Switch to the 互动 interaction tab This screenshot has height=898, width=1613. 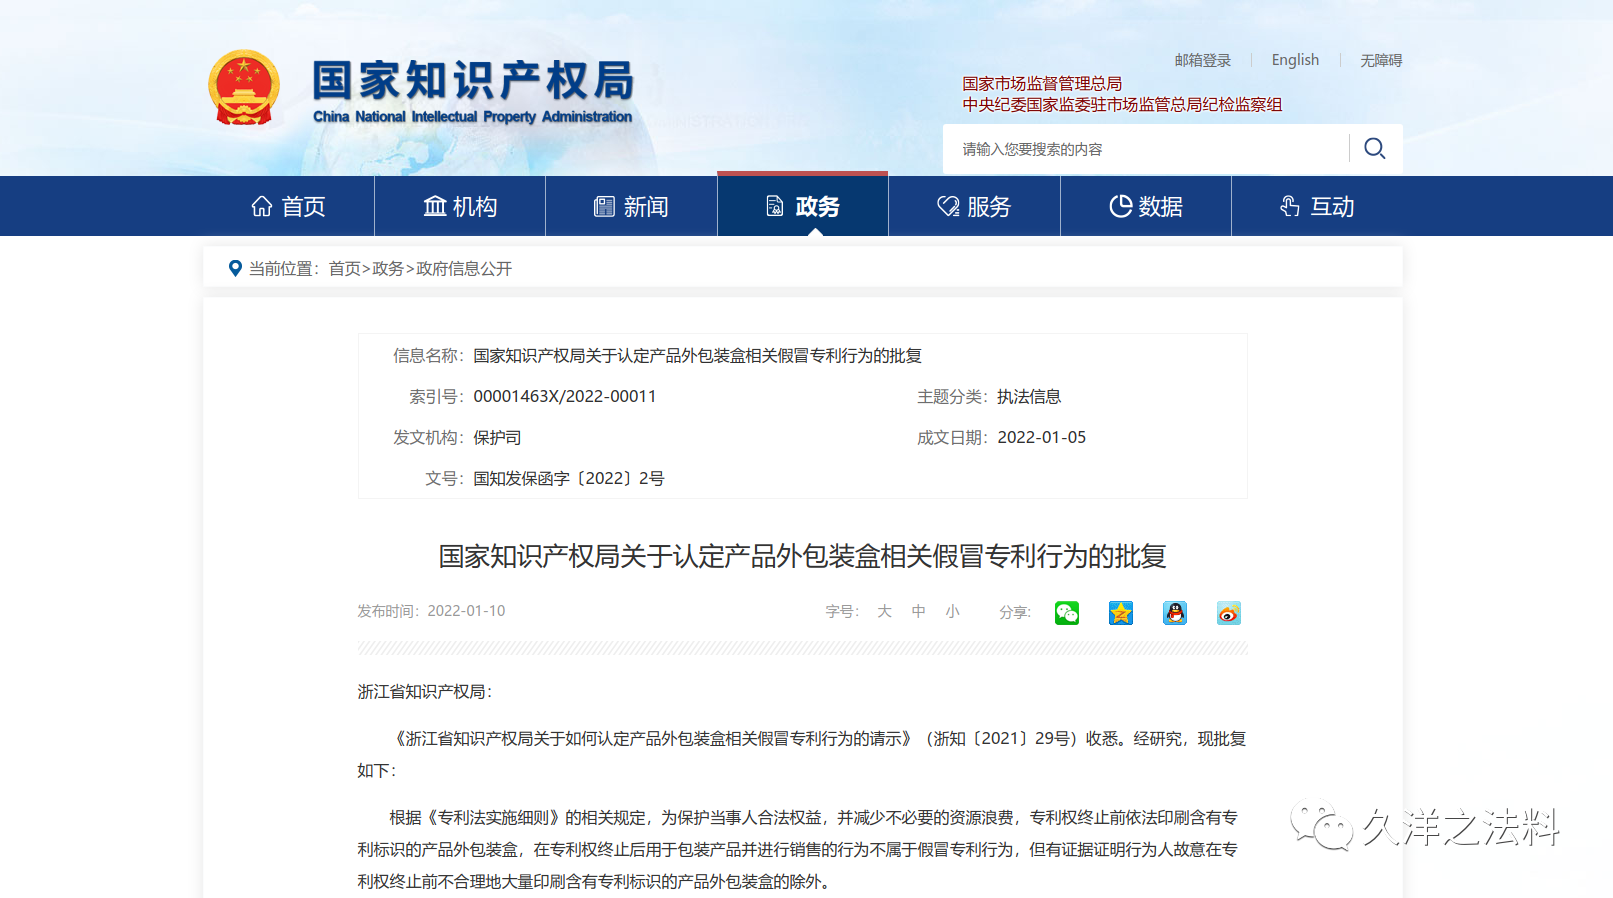1317,207
